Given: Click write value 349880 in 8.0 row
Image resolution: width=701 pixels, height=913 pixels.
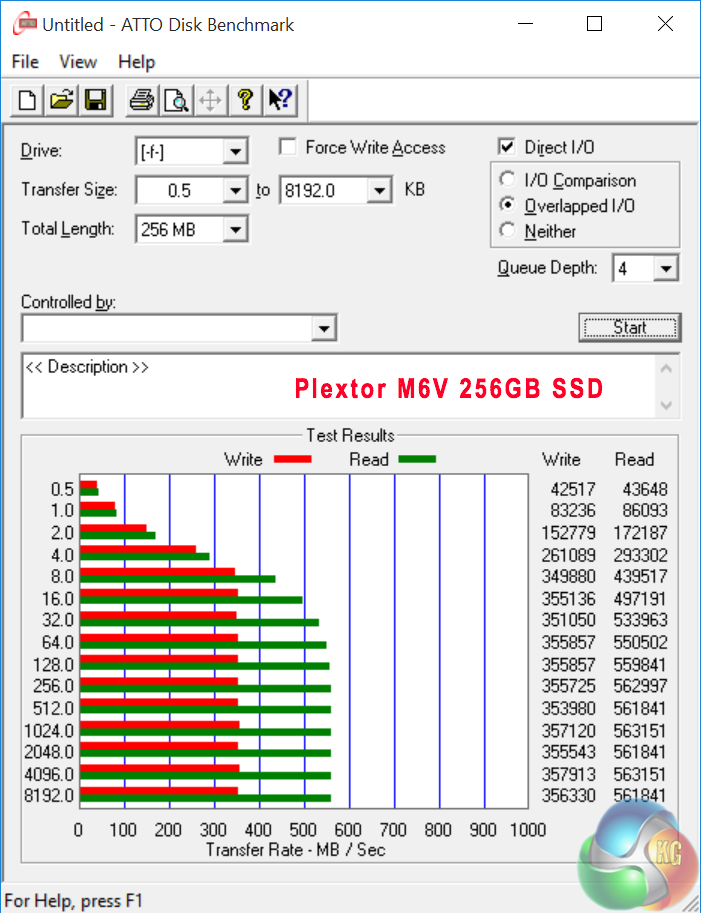Looking at the screenshot, I should 568,576.
